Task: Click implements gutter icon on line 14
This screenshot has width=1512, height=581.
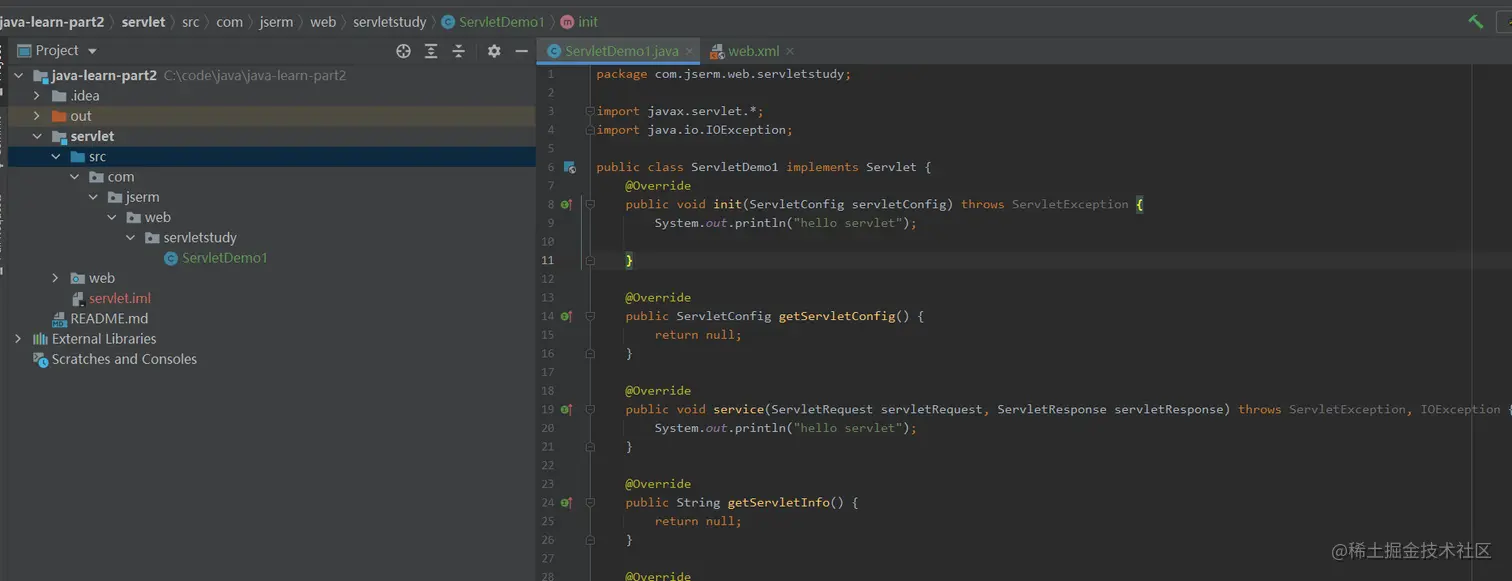Action: click(566, 316)
